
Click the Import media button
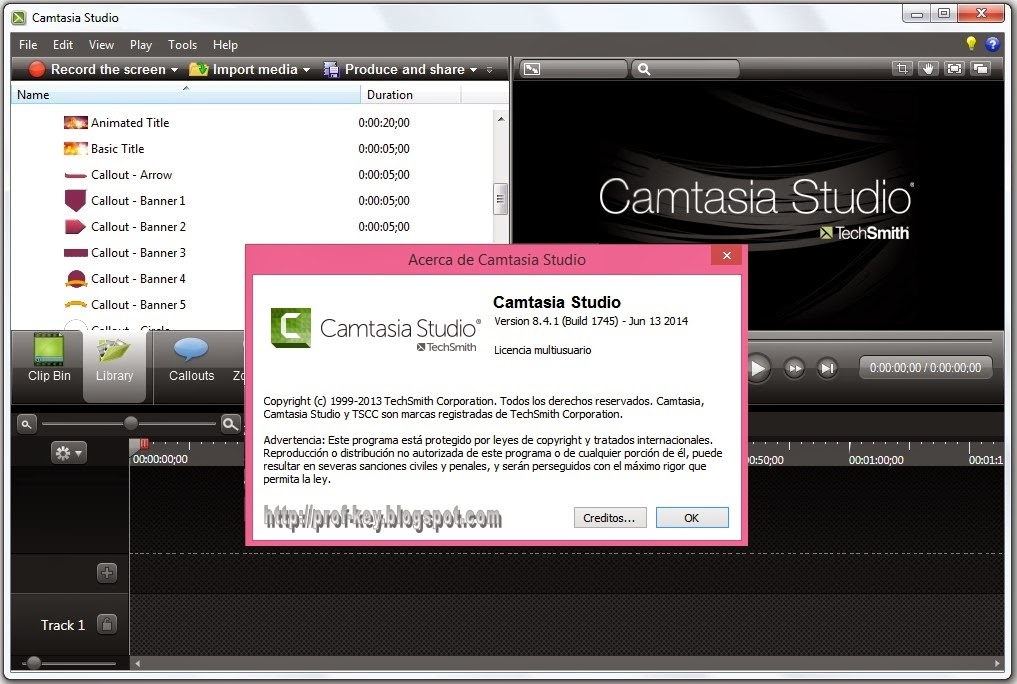(243, 69)
